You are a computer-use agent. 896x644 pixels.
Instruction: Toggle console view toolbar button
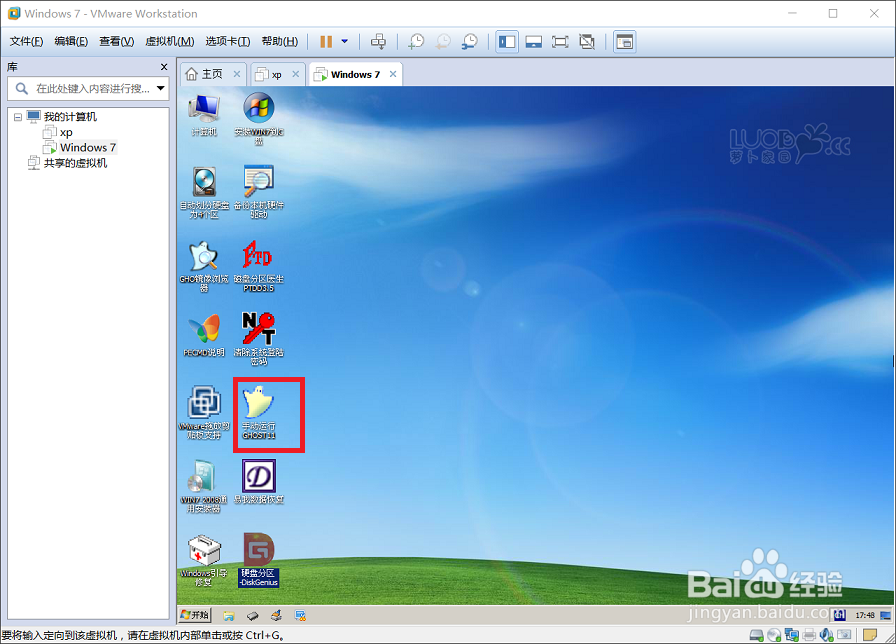(x=625, y=42)
